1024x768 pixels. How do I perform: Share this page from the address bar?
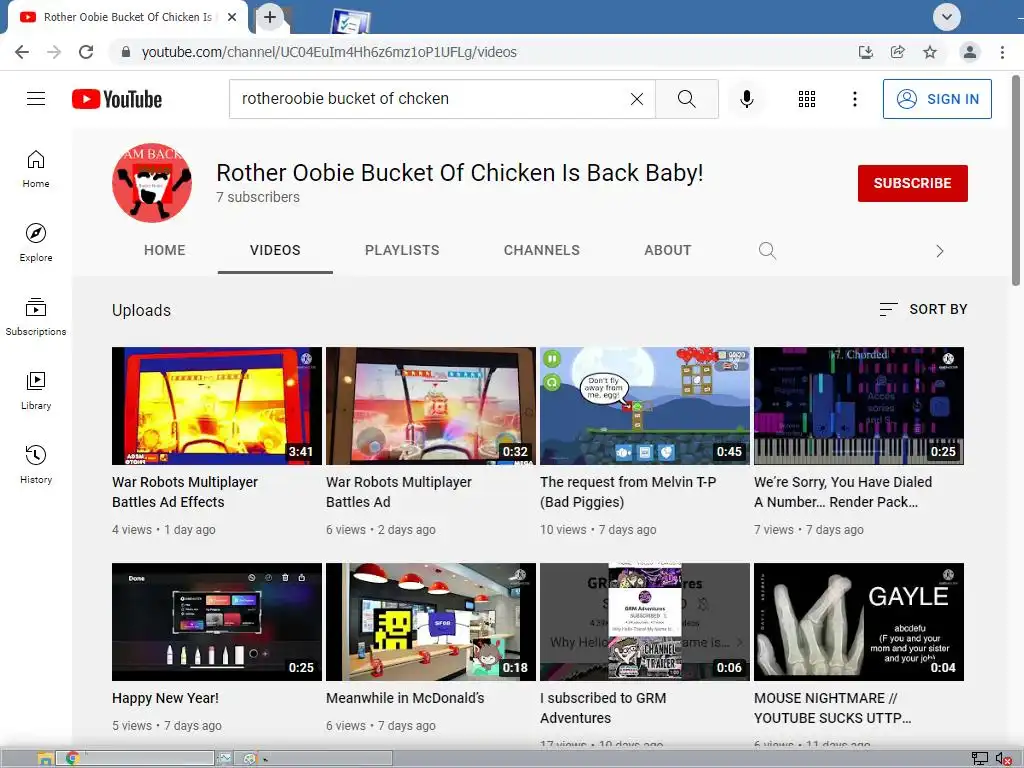898,52
